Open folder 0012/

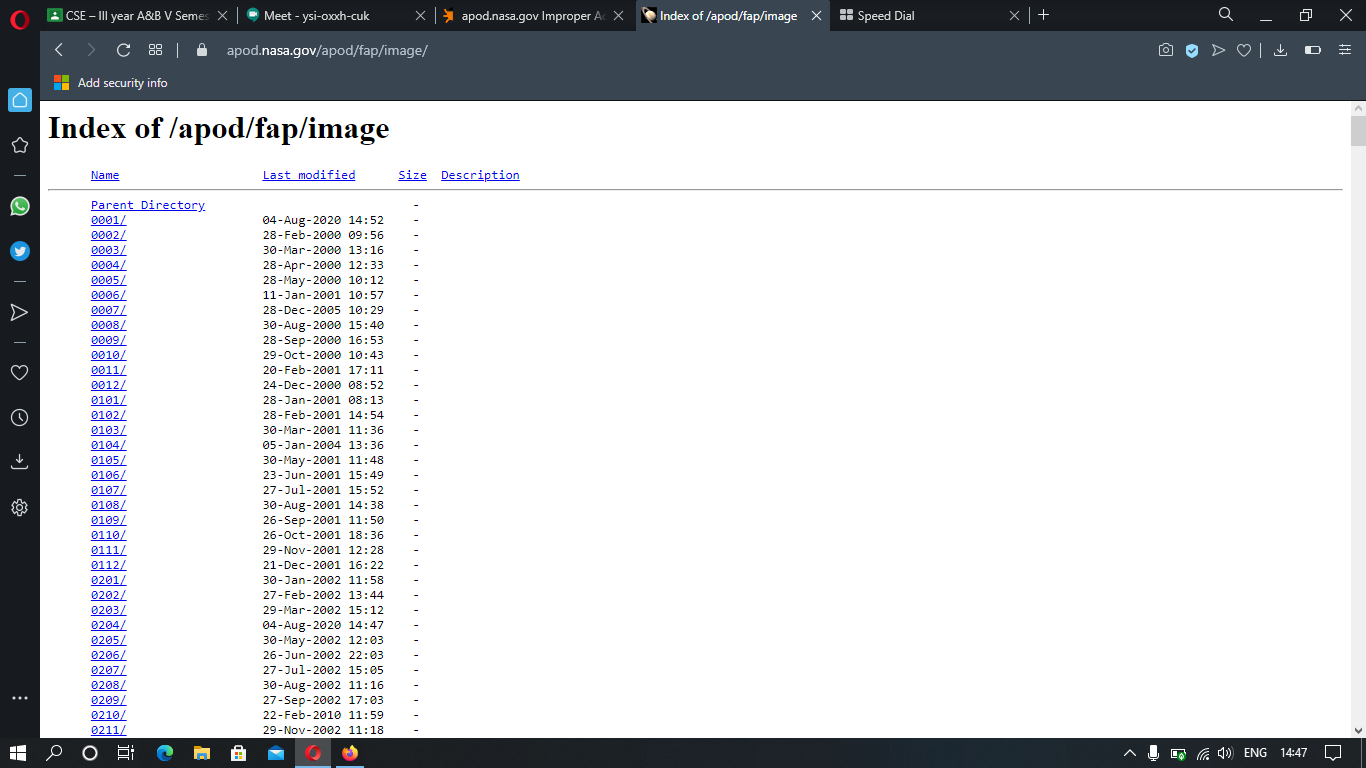pos(109,385)
